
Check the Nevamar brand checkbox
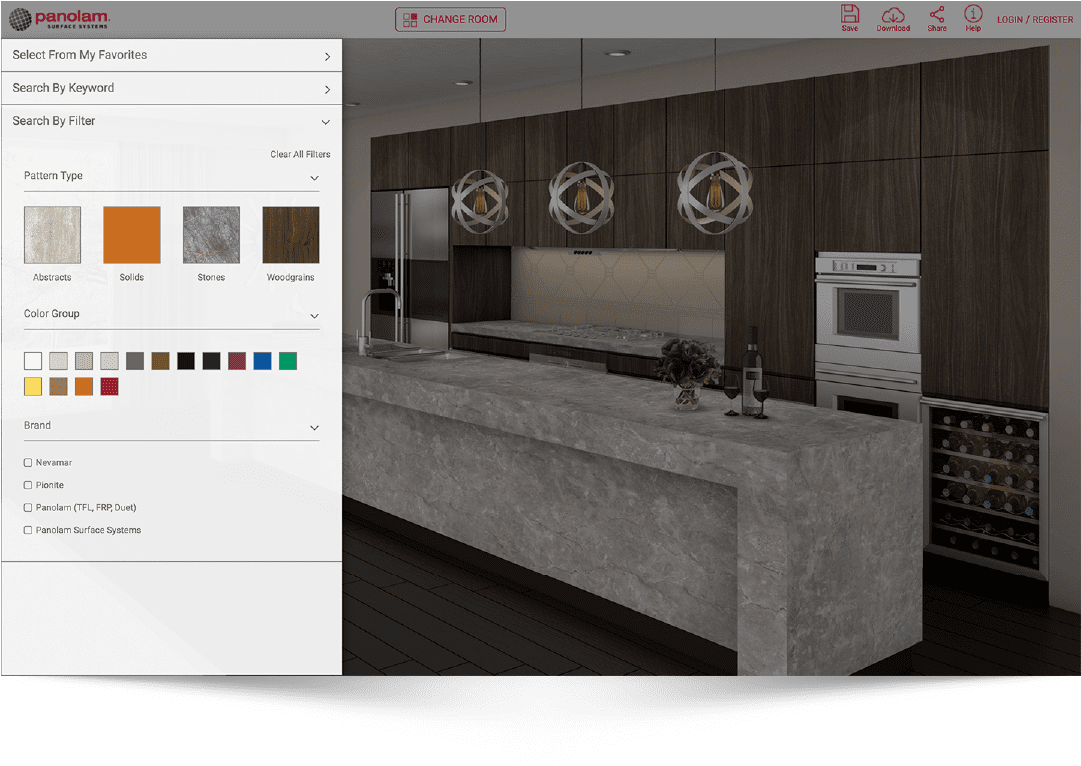coord(28,463)
